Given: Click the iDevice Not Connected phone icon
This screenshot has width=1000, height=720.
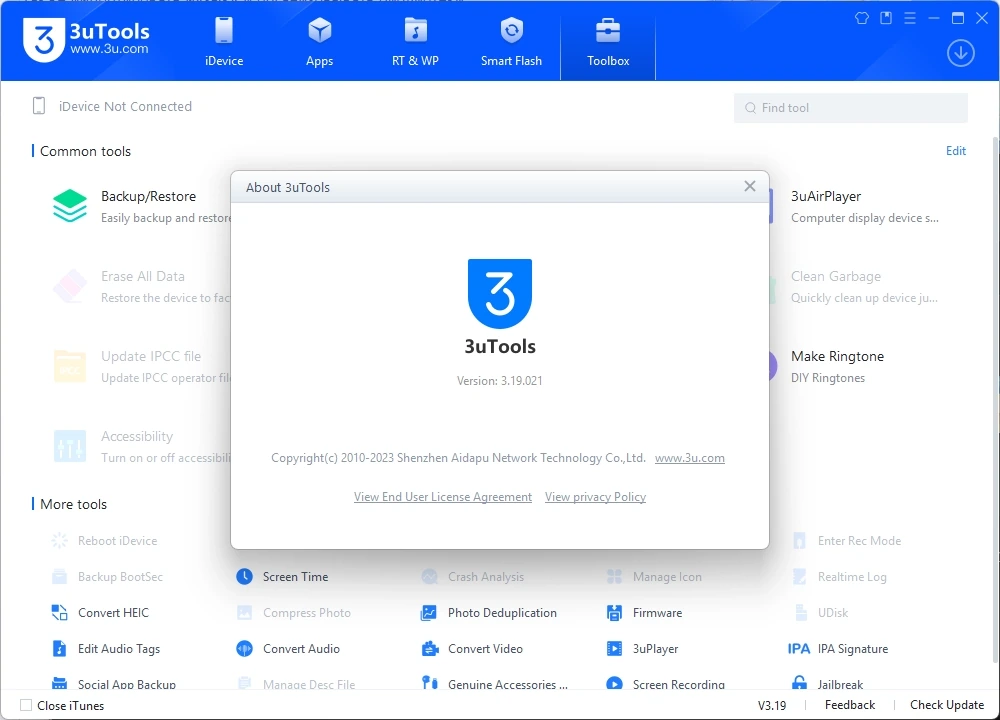Looking at the screenshot, I should pos(39,106).
